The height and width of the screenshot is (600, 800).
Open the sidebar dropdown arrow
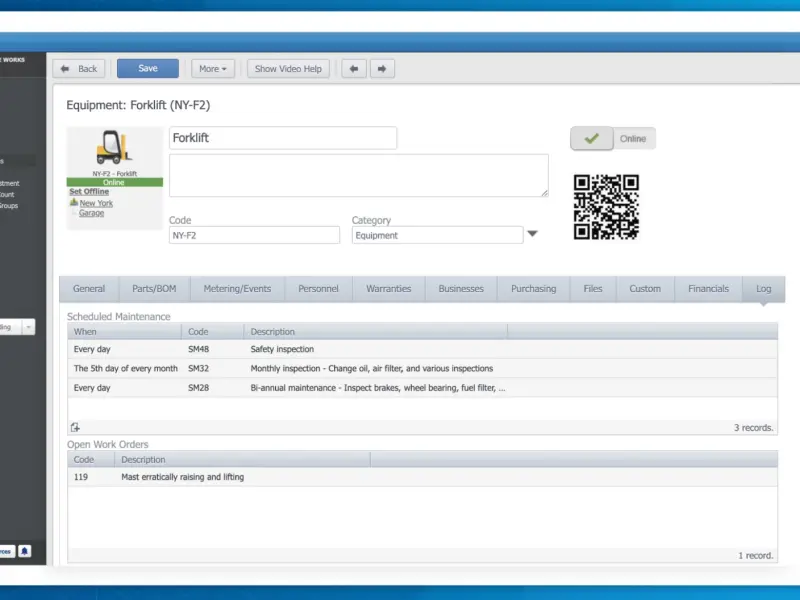tap(29, 327)
